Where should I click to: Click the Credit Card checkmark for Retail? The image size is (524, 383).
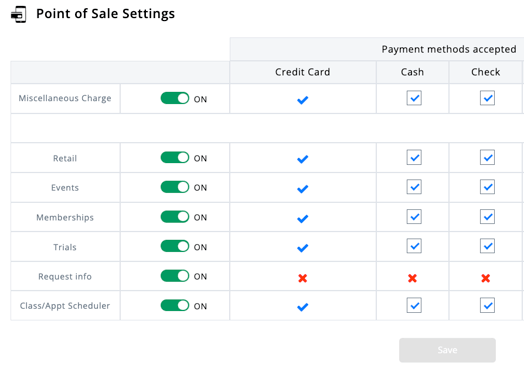pos(302,159)
